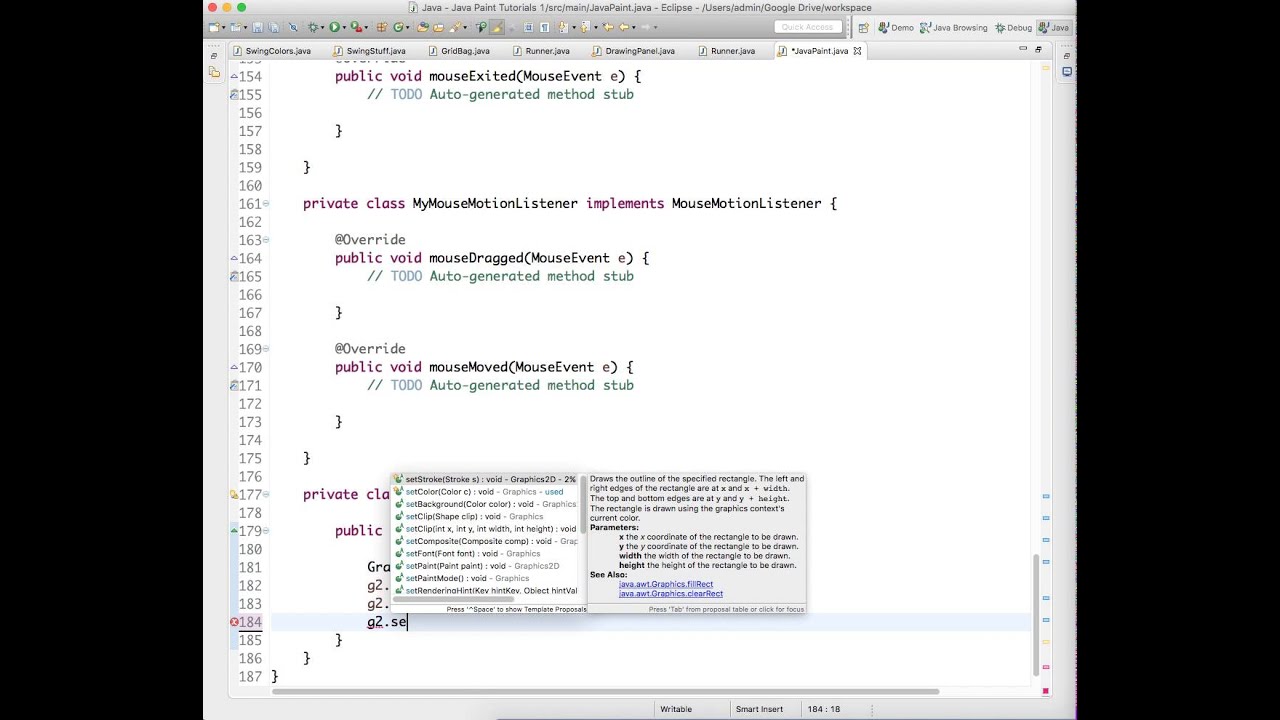Switch to the Demo perspective

click(x=896, y=27)
